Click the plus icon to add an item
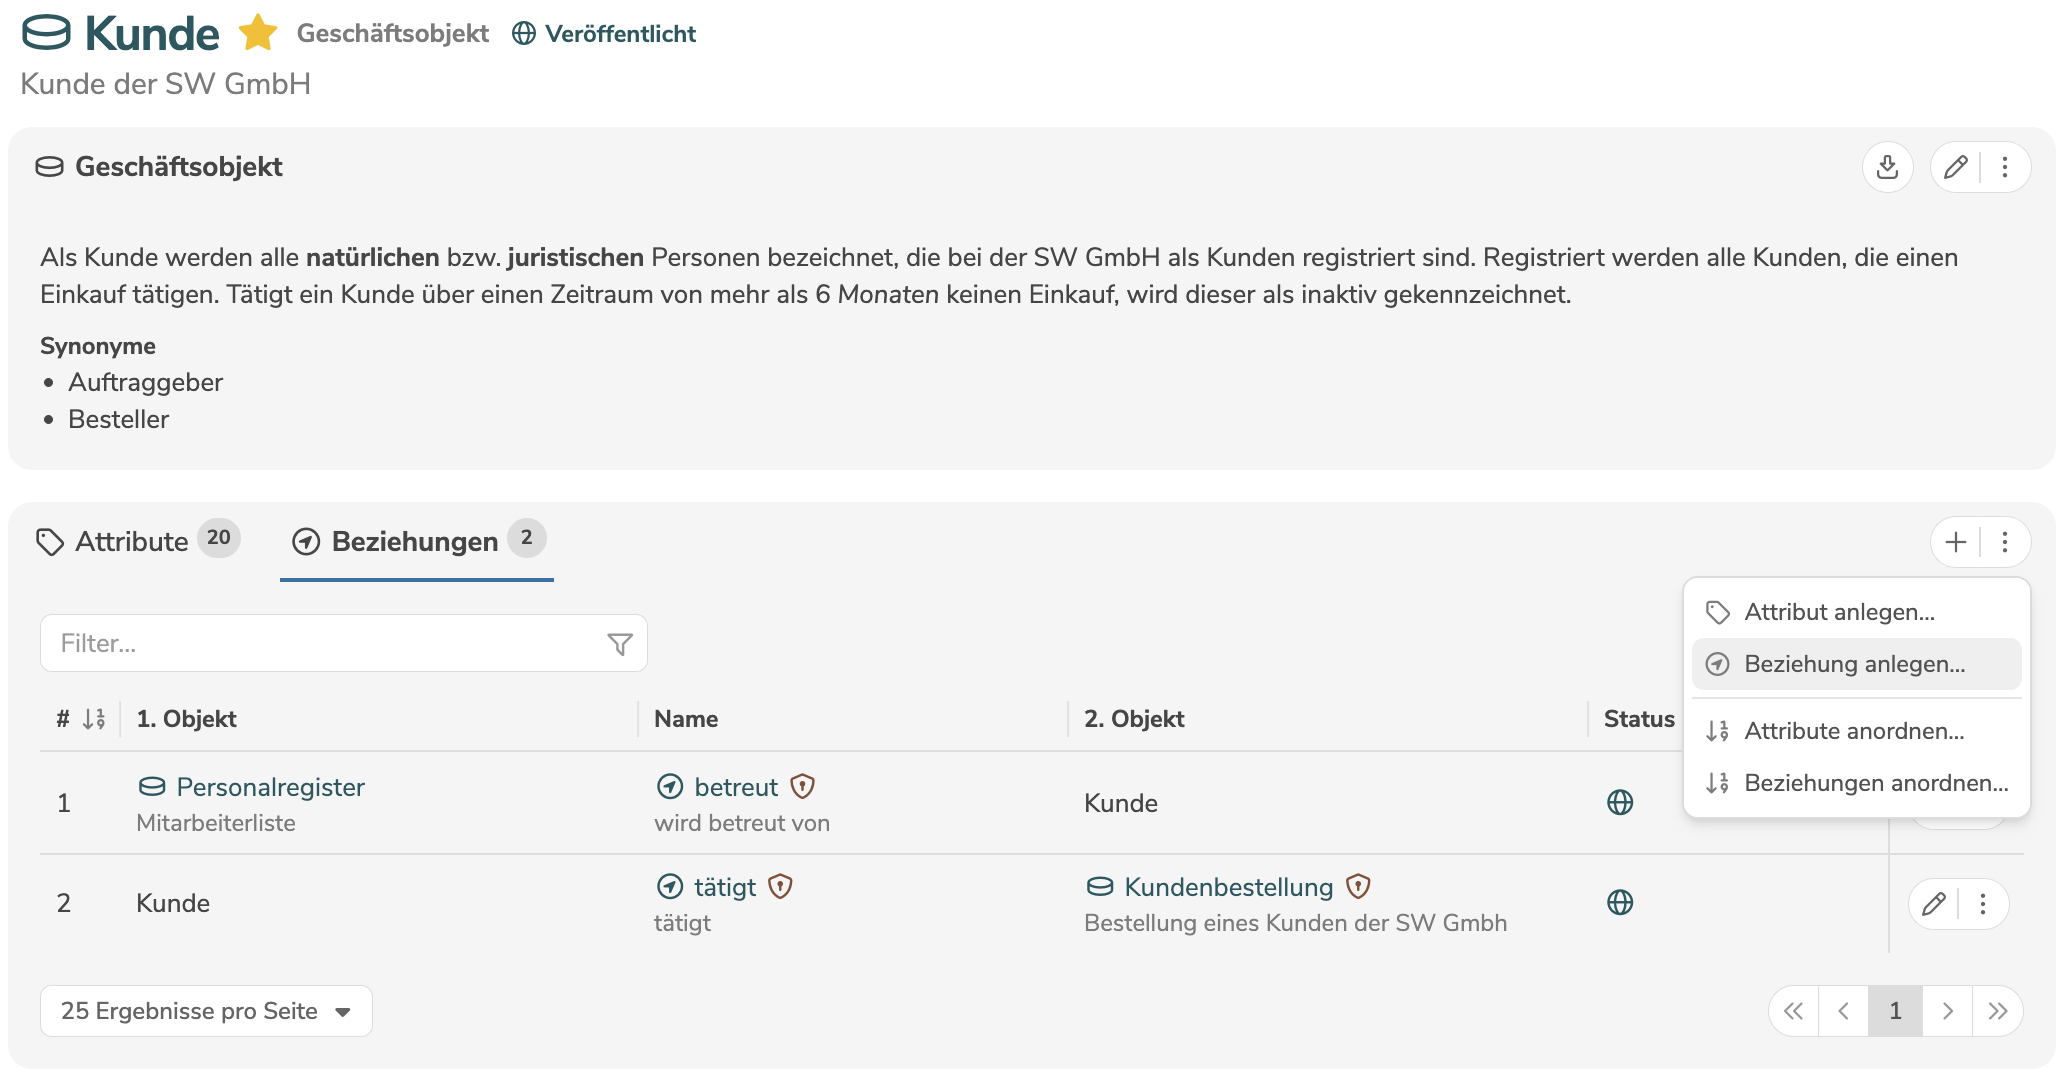This screenshot has width=2066, height=1080. 1955,542
